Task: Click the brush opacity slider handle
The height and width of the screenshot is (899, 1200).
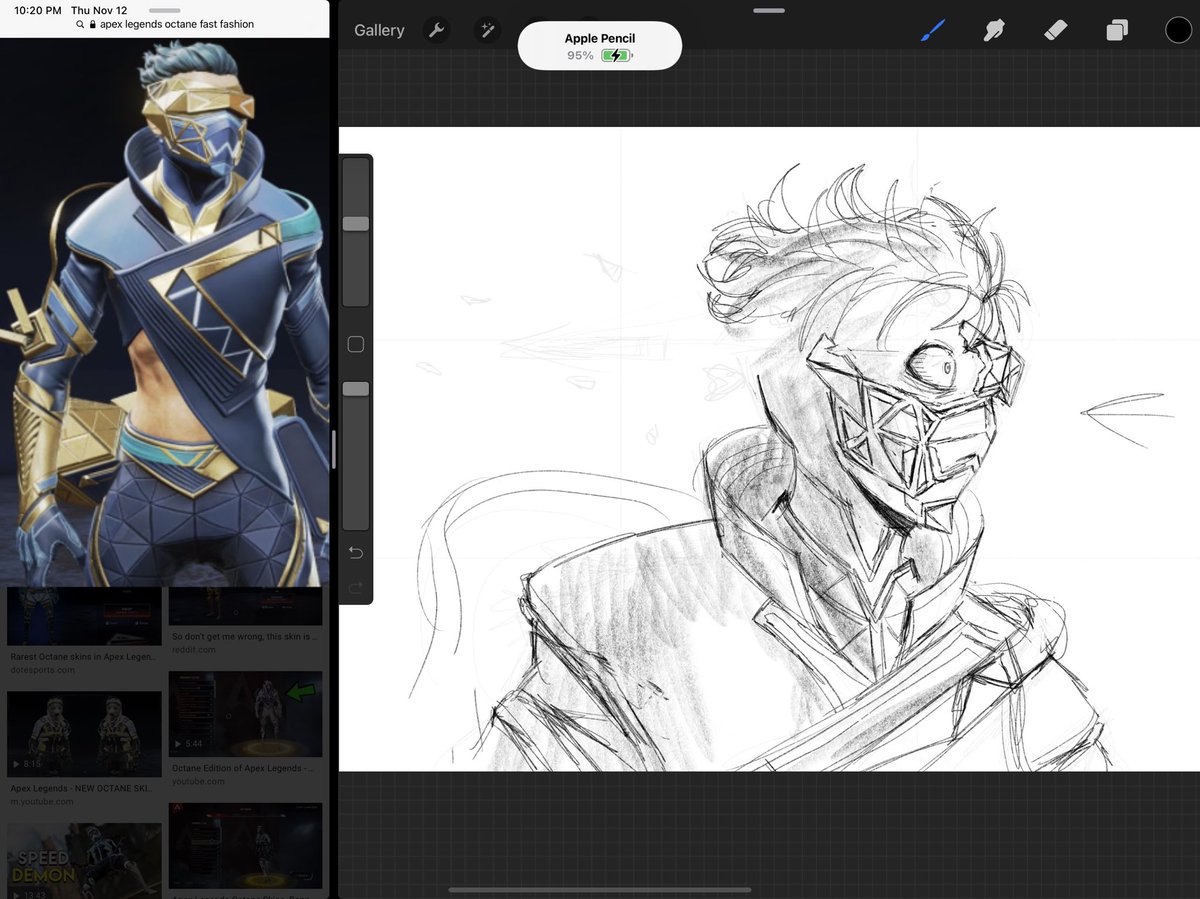Action: coord(356,388)
